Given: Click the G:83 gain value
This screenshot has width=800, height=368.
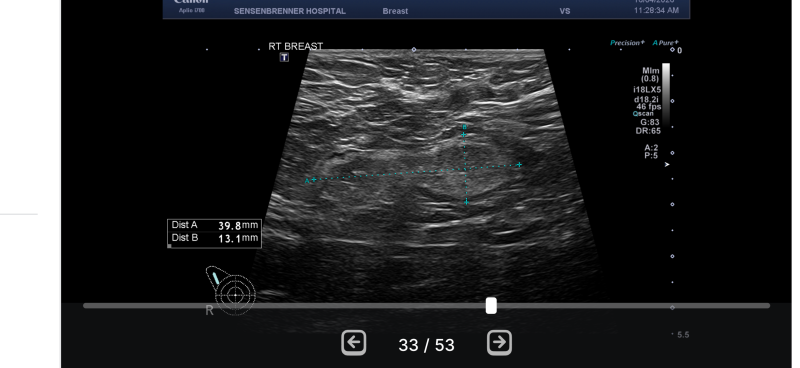Looking at the screenshot, I should coord(650,122).
